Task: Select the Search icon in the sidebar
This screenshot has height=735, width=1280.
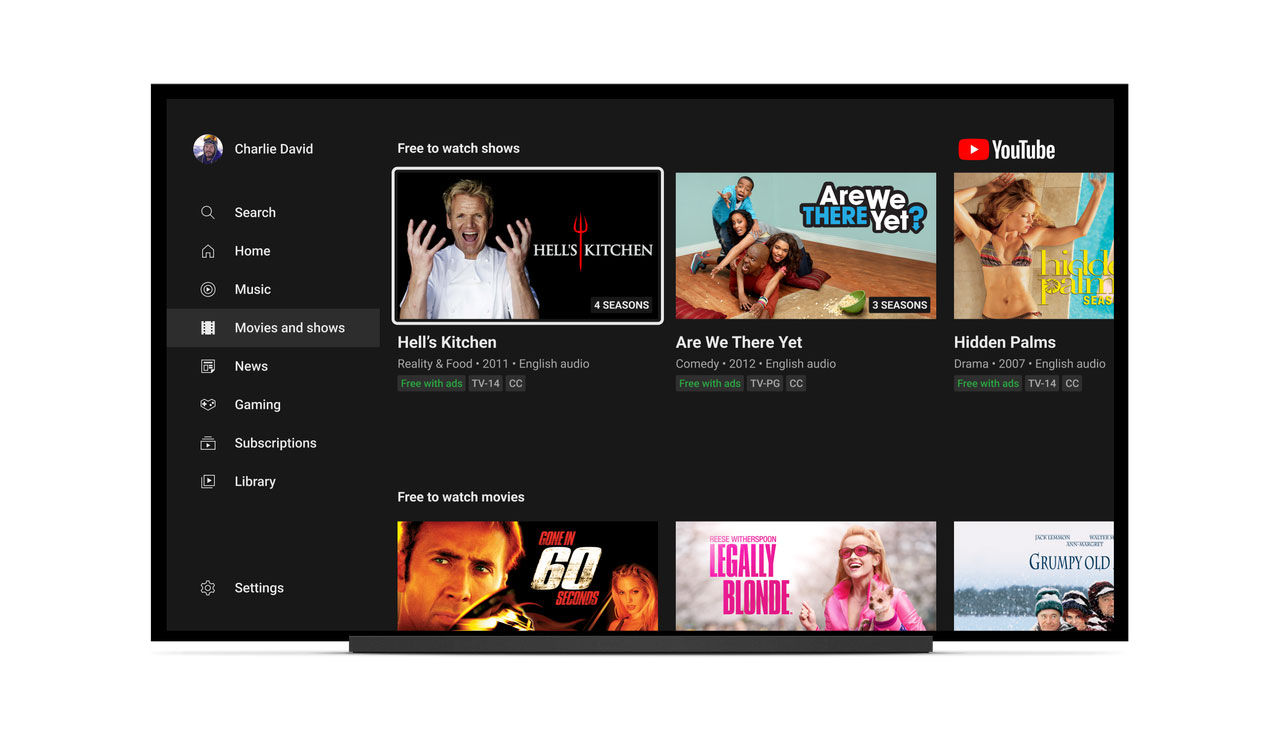Action: tap(207, 212)
